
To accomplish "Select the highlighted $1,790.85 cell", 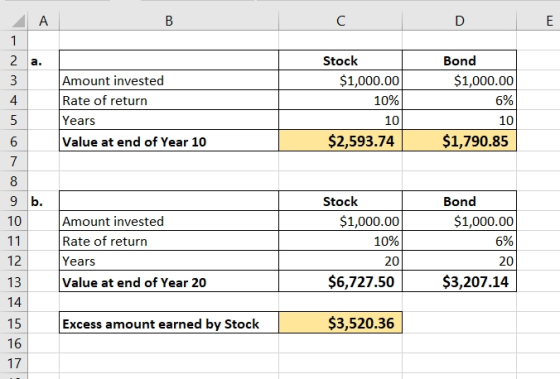I will 459,141.
